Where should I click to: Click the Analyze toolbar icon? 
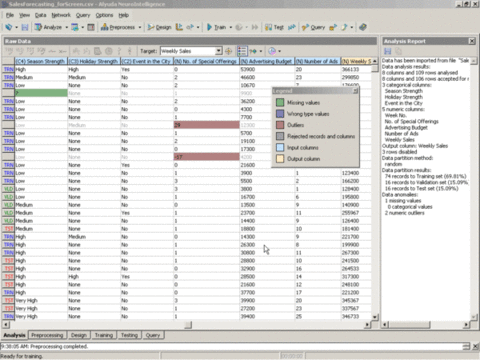48,27
